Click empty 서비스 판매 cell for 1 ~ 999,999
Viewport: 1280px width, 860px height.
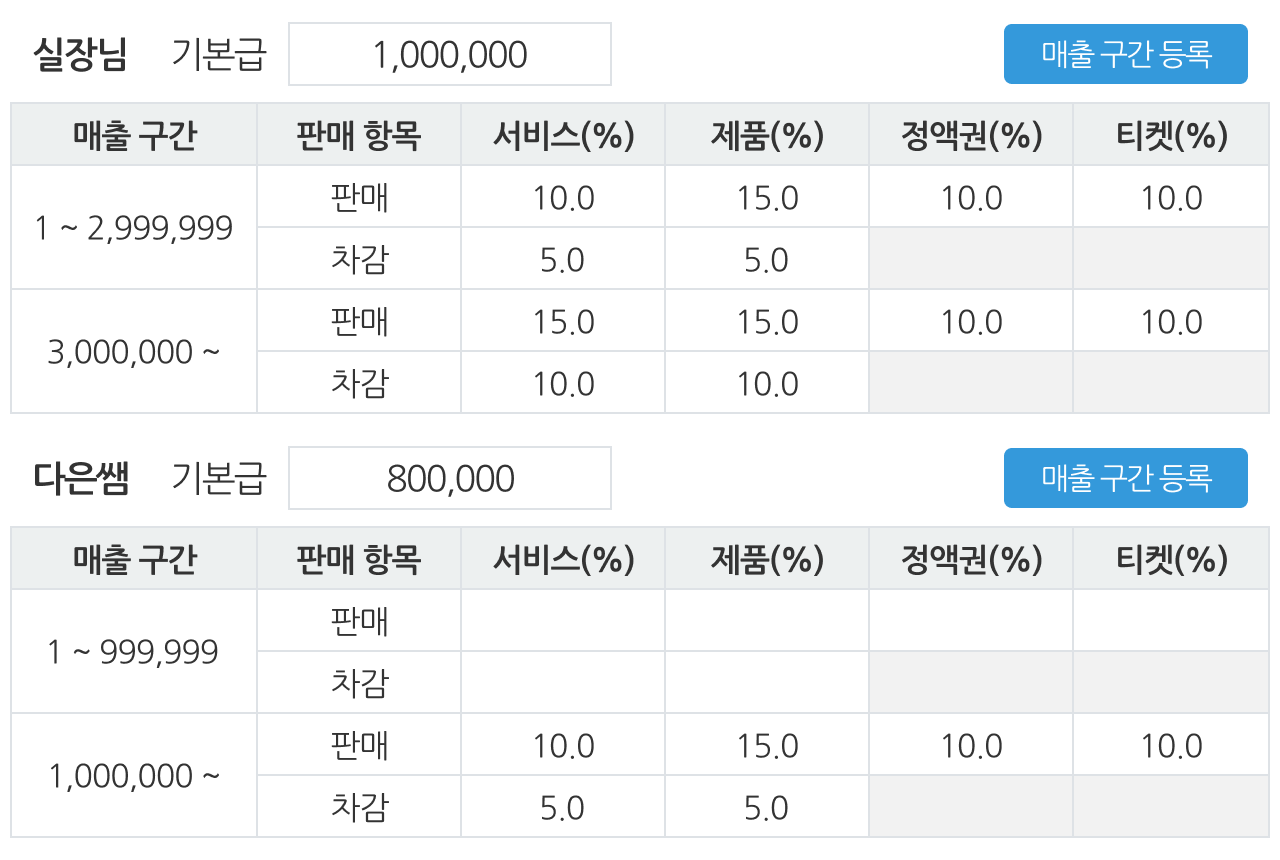coord(563,621)
